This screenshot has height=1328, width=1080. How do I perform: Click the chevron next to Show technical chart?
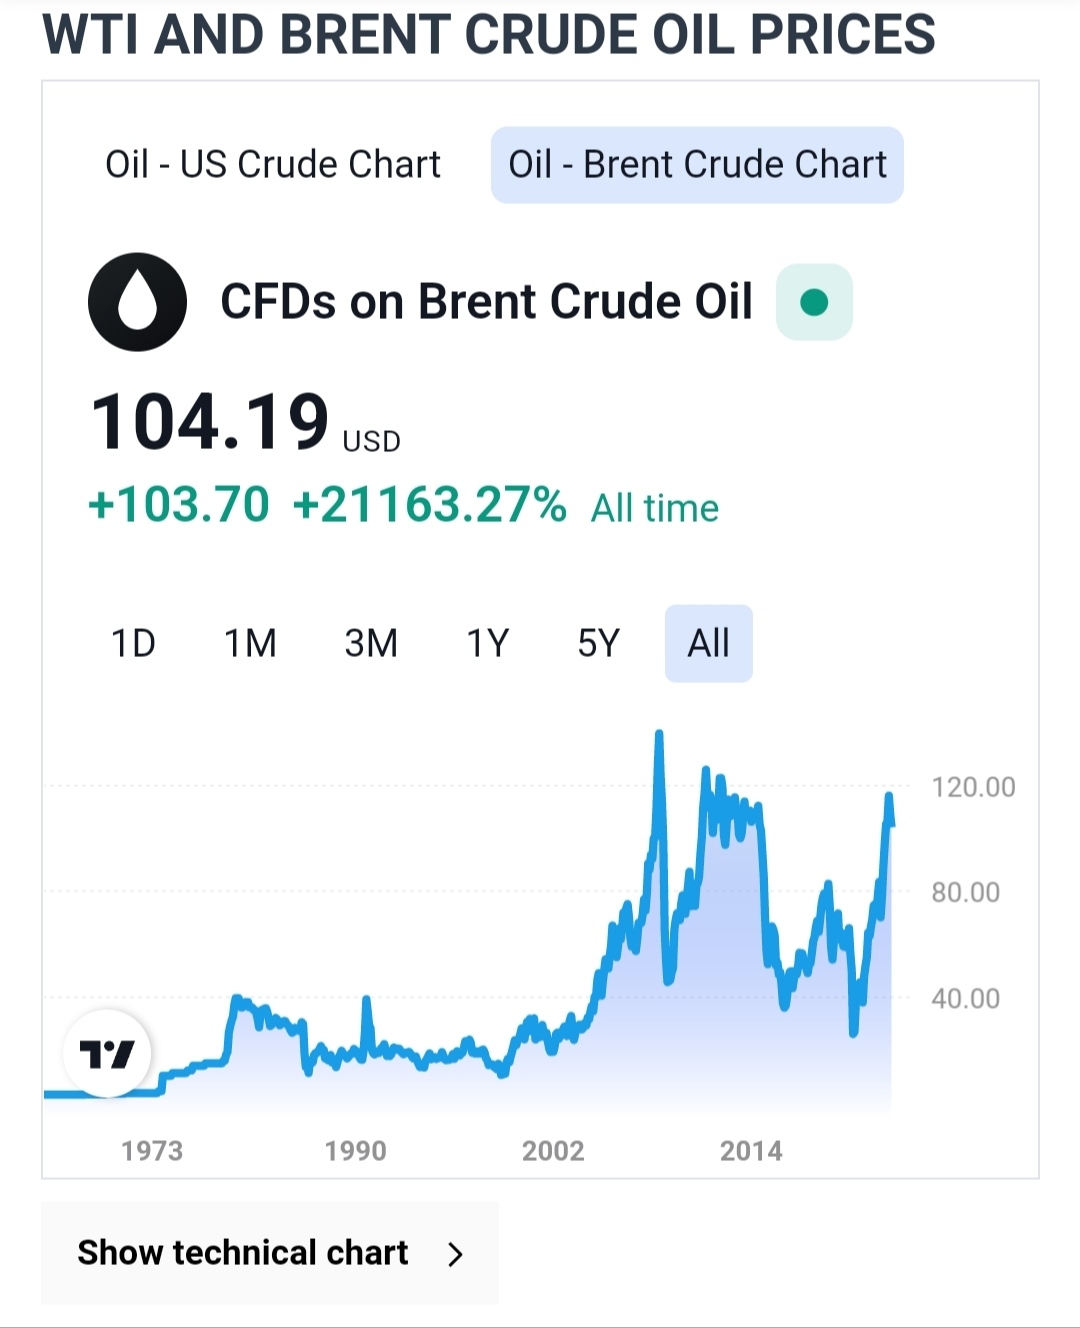pos(456,1254)
